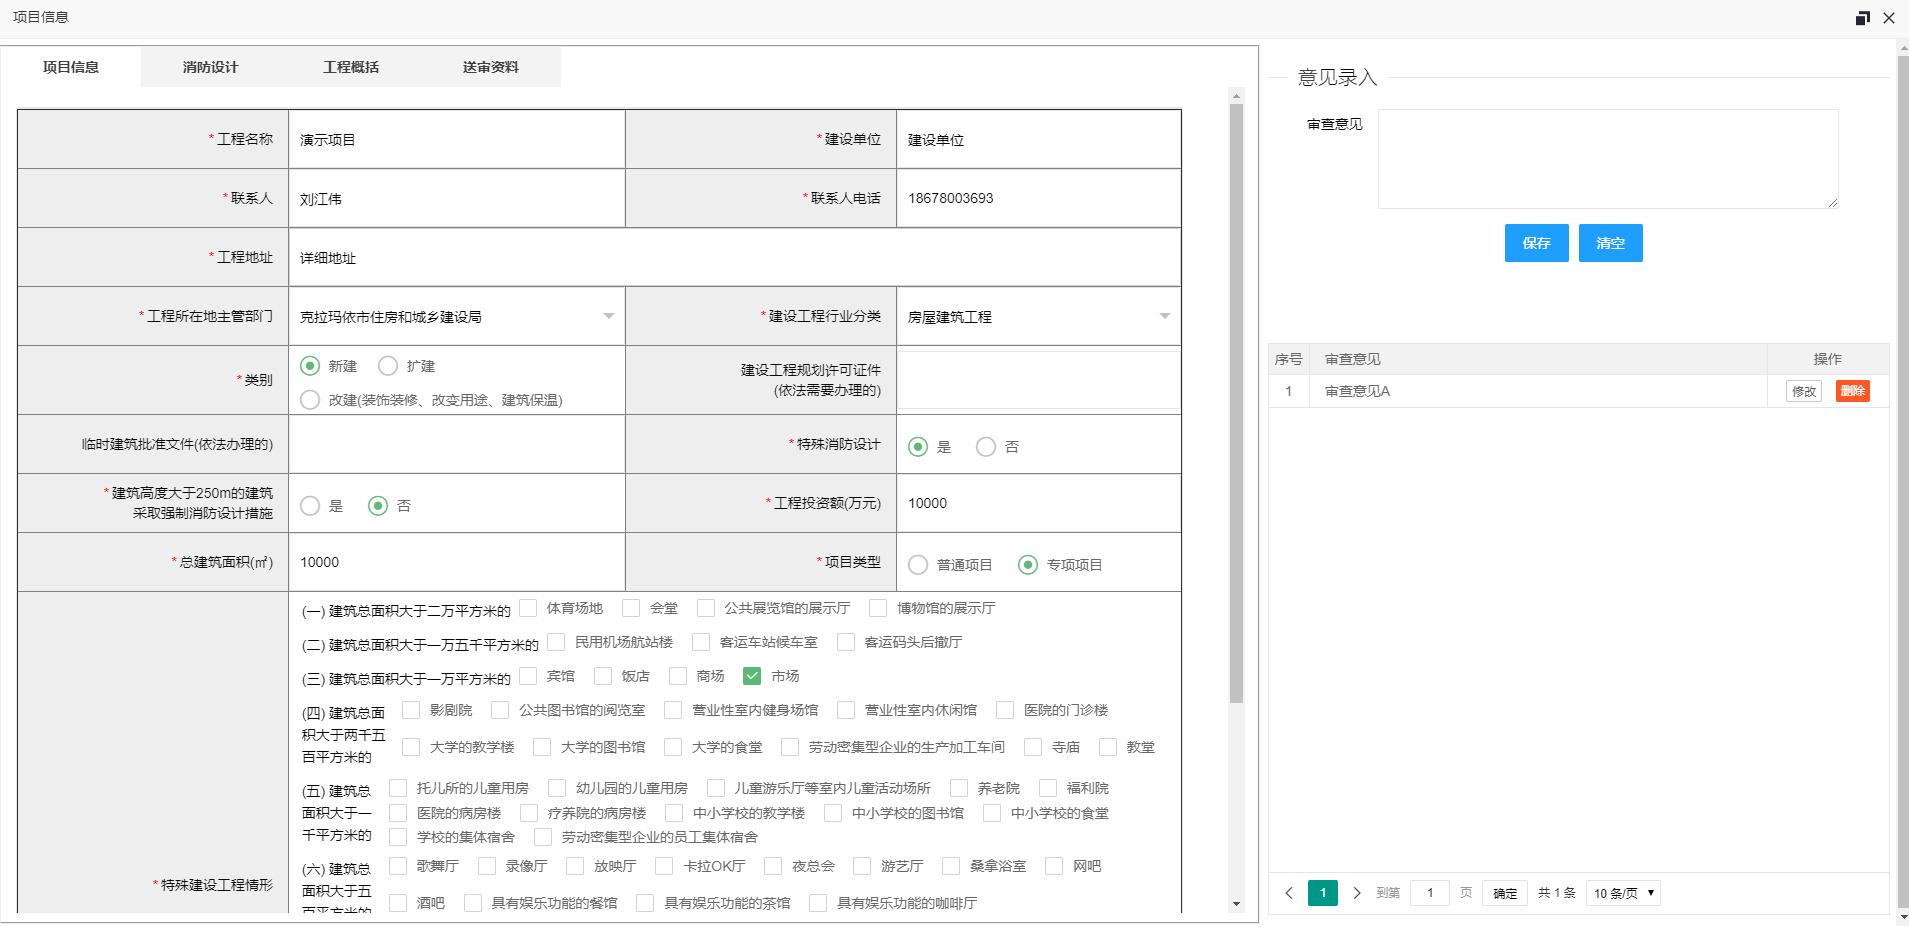Check the 客运车站候车室 checkbox
Screen dimensions: 1909x931
701,642
